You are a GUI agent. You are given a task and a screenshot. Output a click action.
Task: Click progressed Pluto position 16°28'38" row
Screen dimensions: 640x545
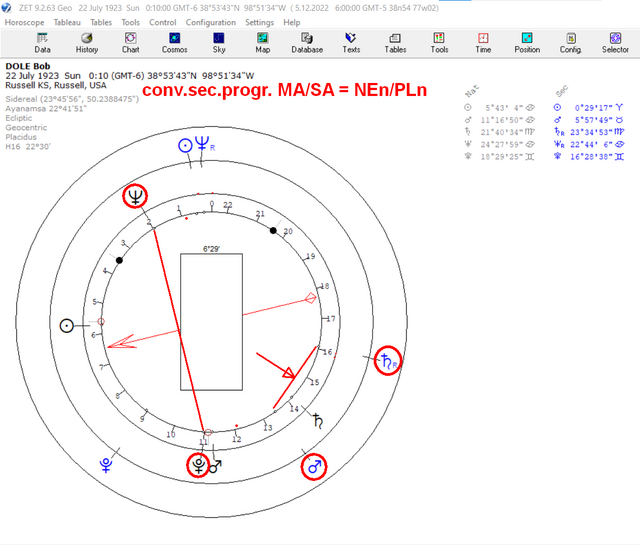click(589, 157)
